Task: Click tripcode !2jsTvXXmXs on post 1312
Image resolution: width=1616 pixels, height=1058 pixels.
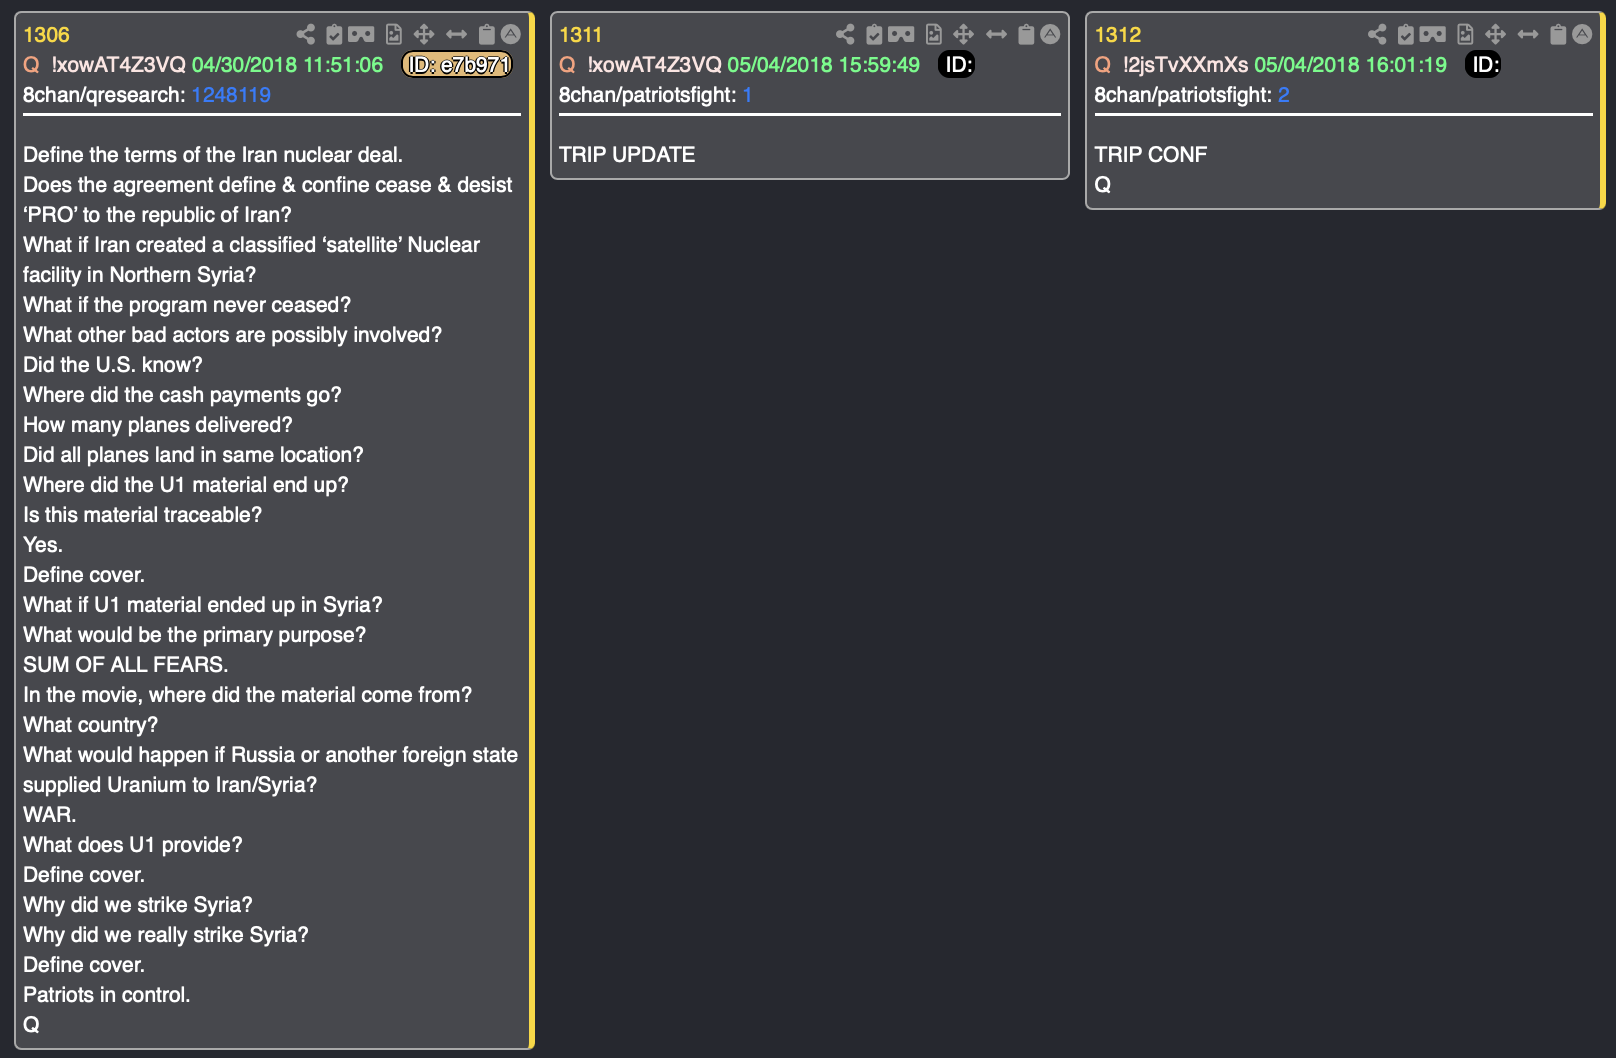Action: [x=1186, y=65]
